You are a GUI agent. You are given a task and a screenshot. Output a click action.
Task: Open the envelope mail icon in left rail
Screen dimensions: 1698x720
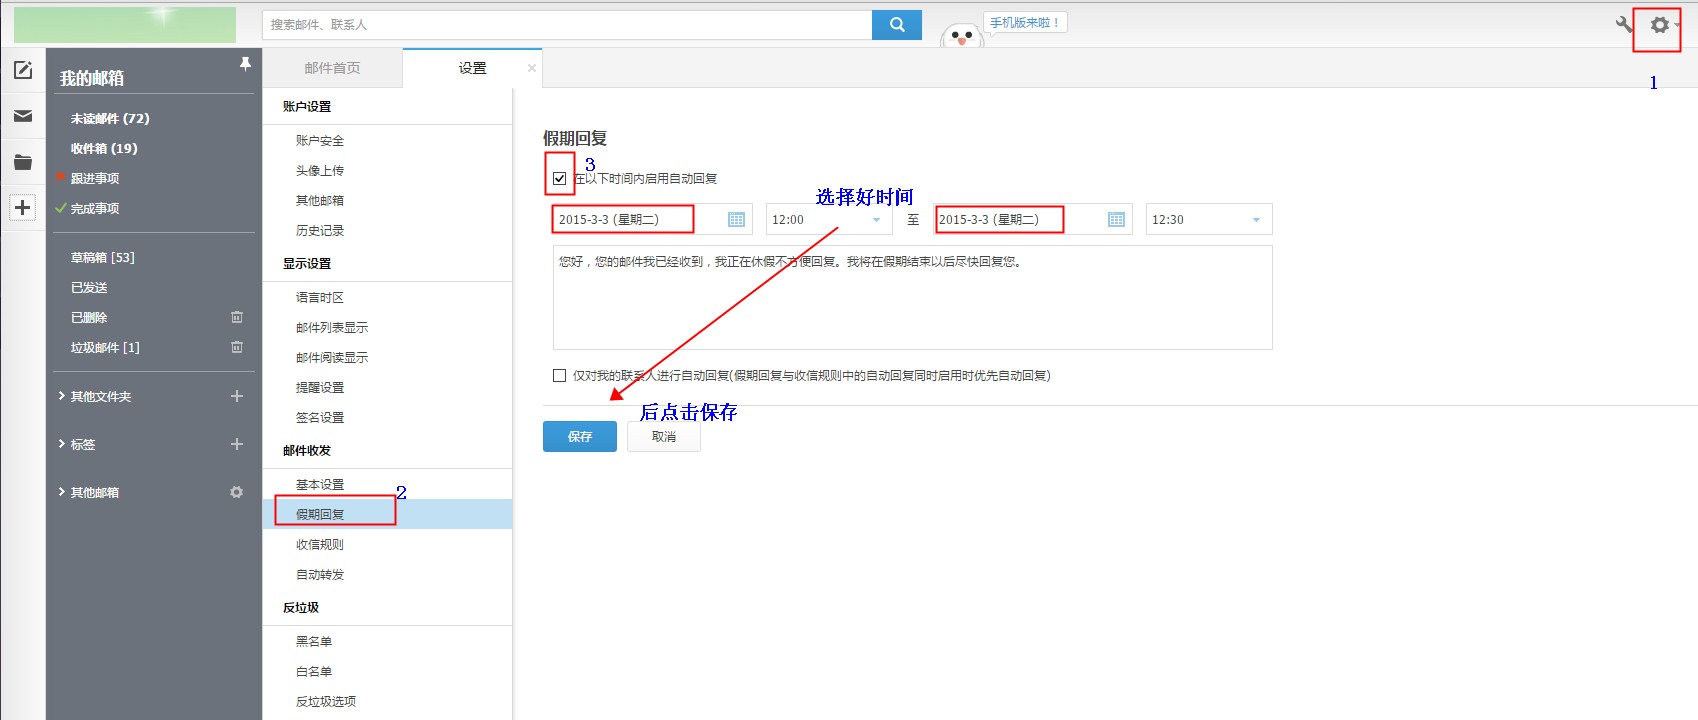pyautogui.click(x=23, y=116)
